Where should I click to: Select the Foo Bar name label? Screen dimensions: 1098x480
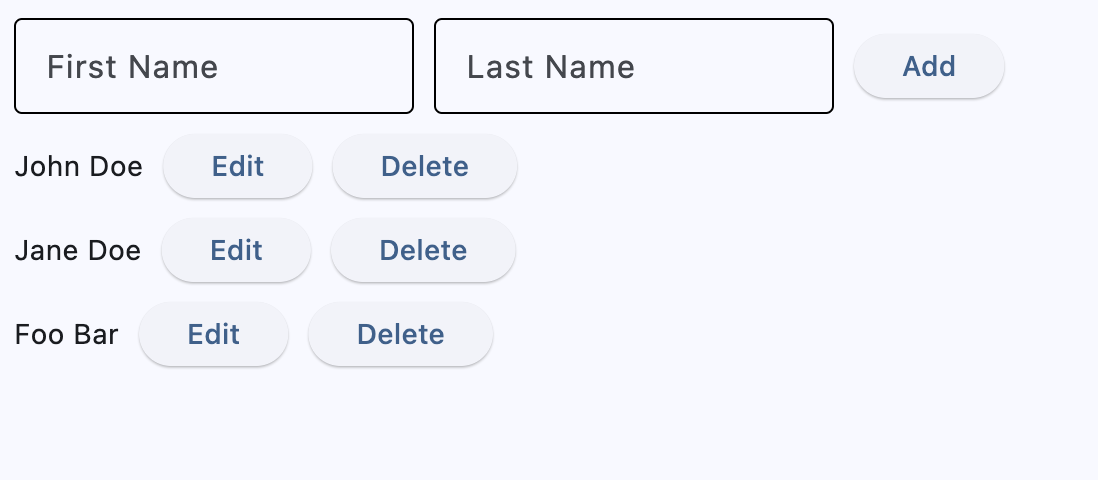[67, 334]
